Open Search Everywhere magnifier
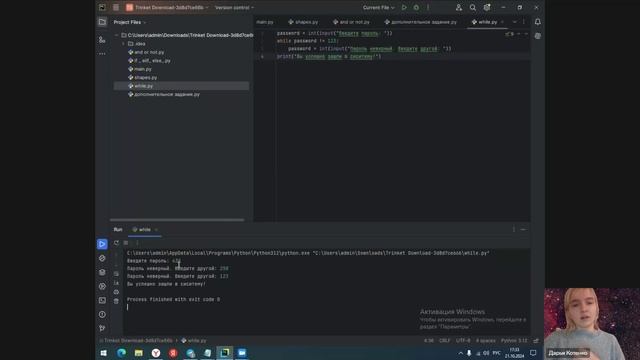The height and width of the screenshot is (360, 640). [473, 7]
